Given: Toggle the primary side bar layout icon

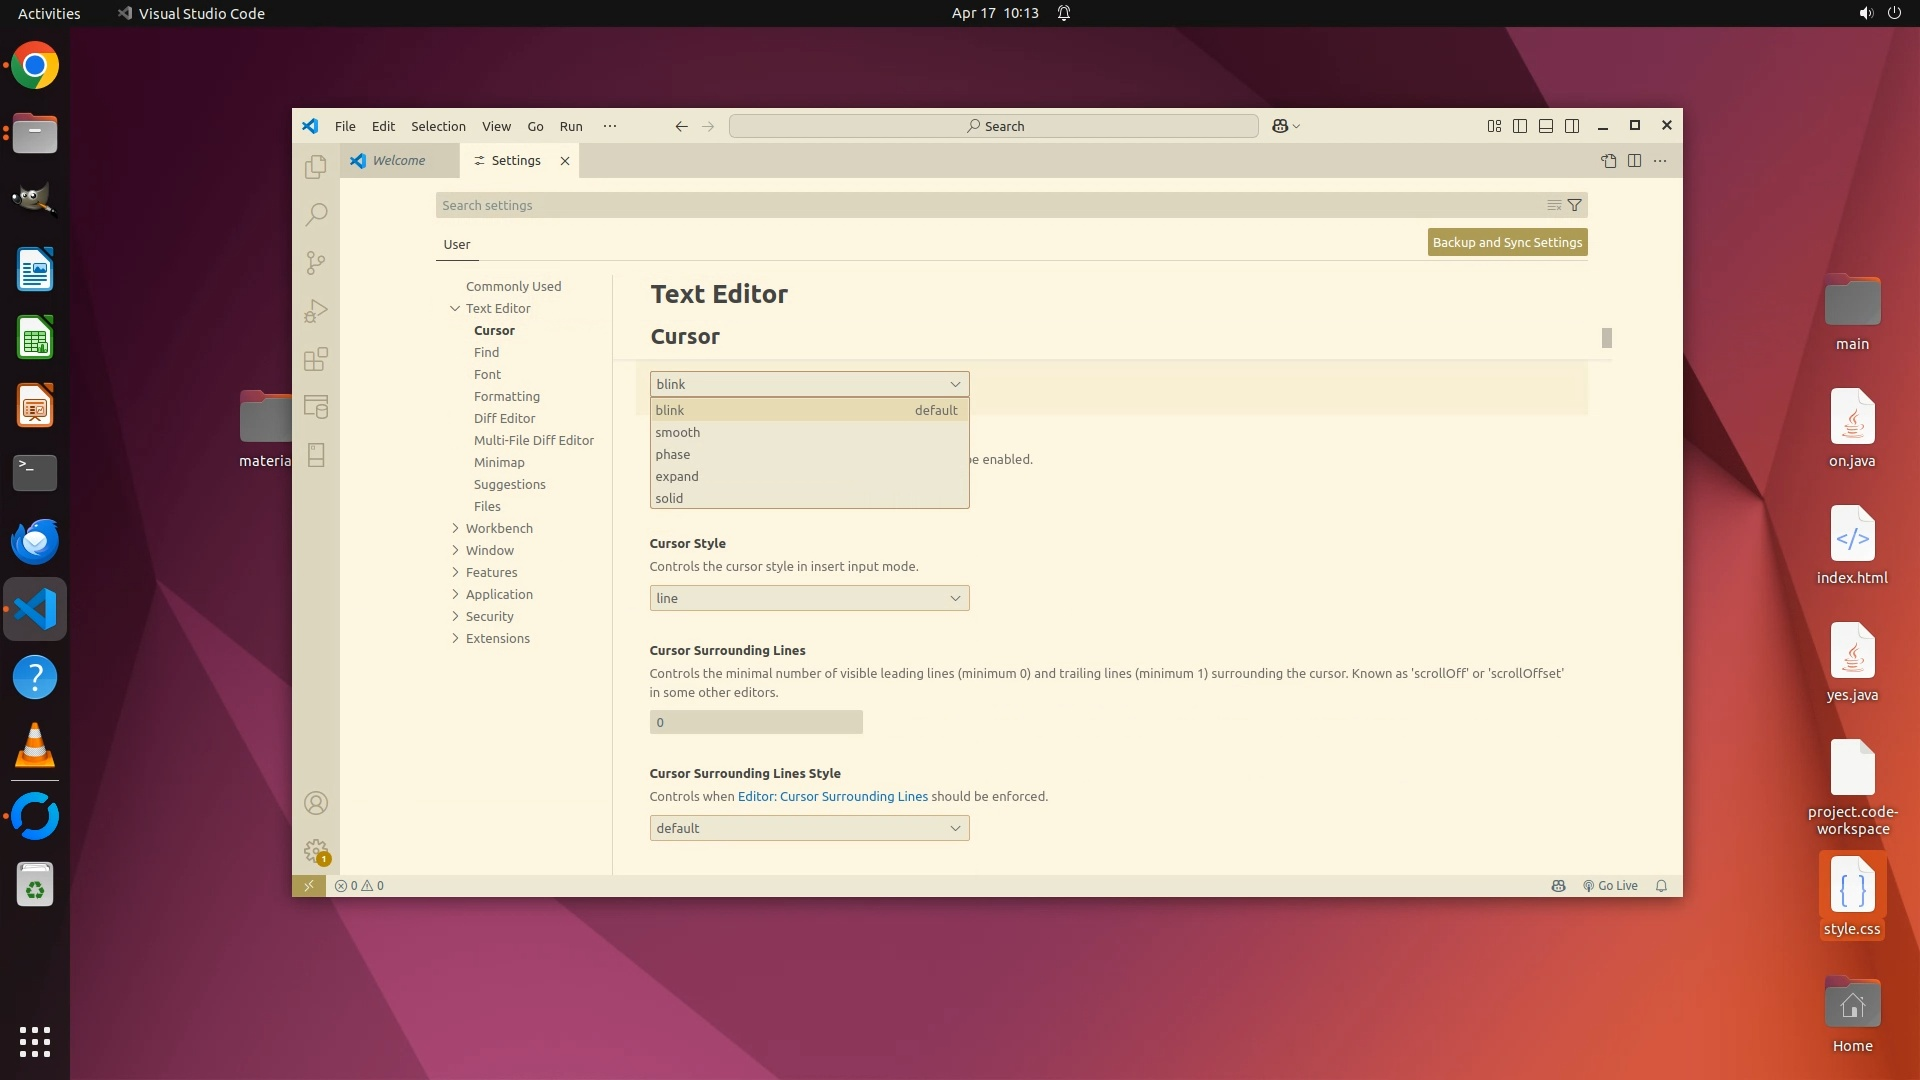Looking at the screenshot, I should 1520,126.
